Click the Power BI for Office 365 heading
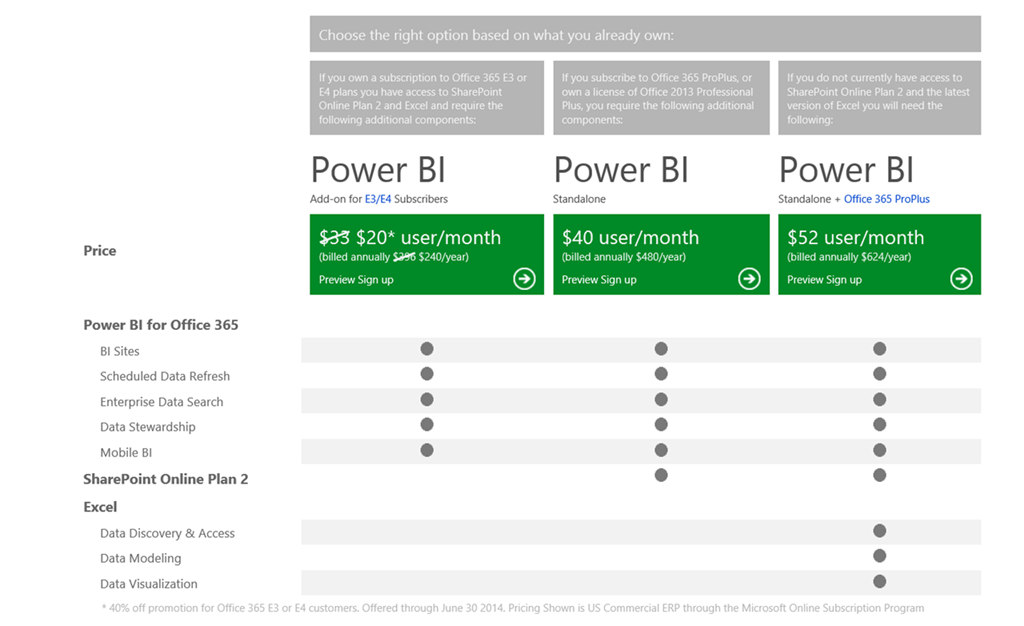This screenshot has width=1024, height=626. [161, 325]
